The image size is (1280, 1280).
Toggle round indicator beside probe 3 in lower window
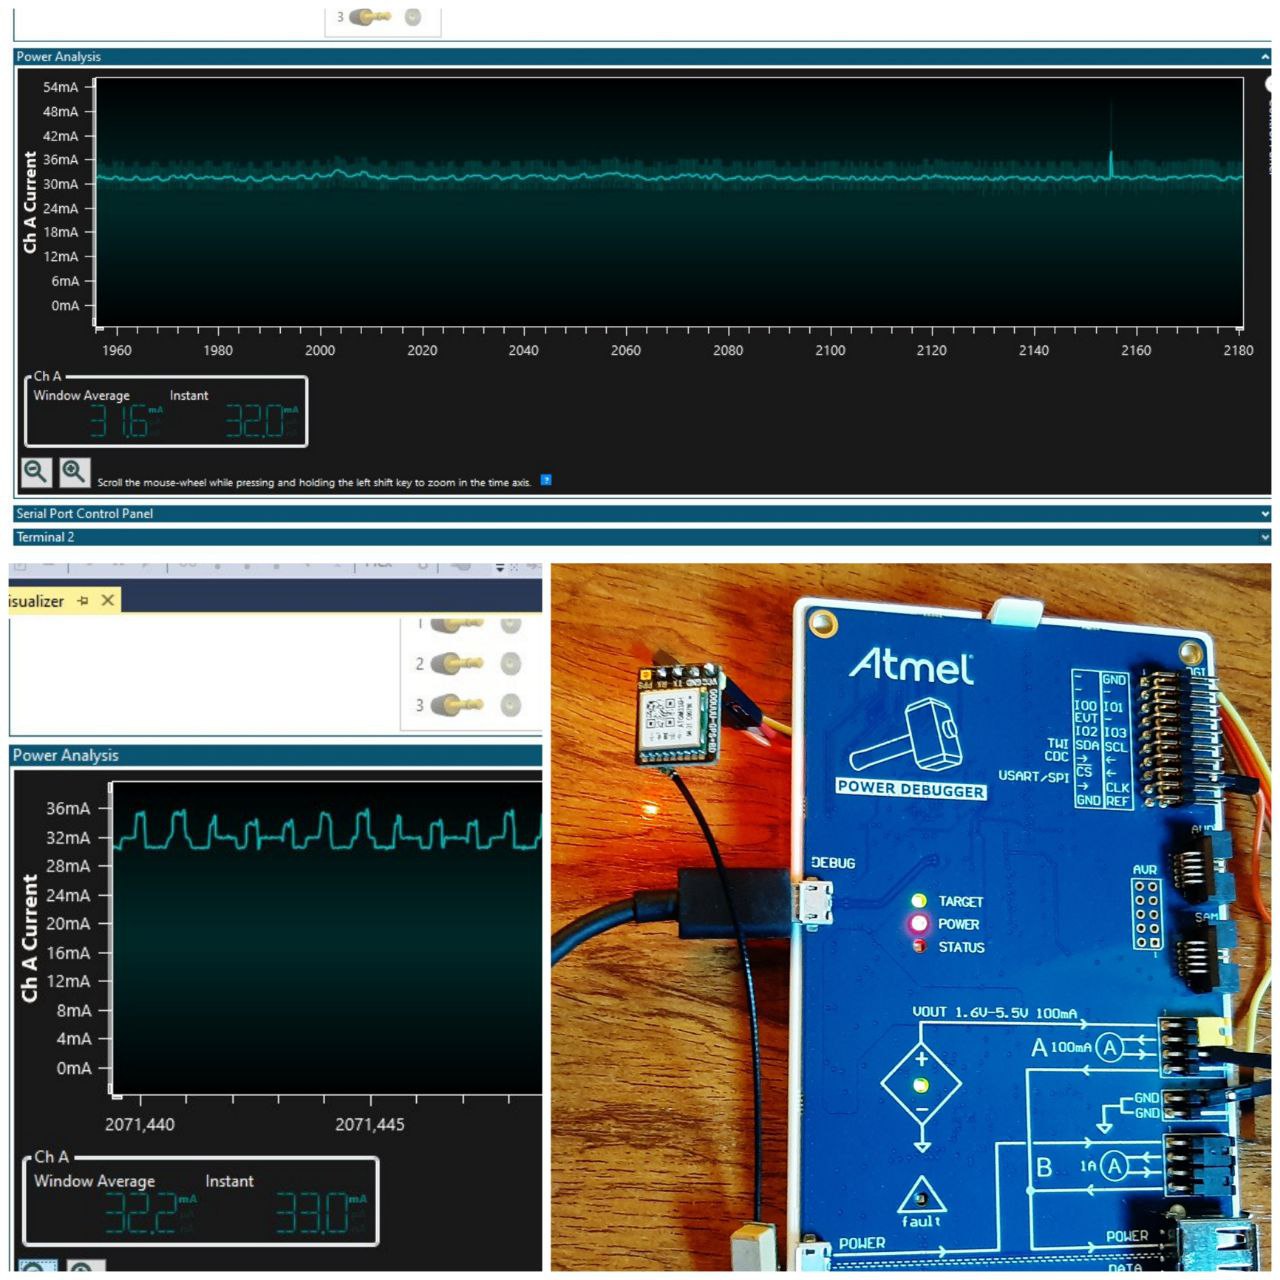511,704
